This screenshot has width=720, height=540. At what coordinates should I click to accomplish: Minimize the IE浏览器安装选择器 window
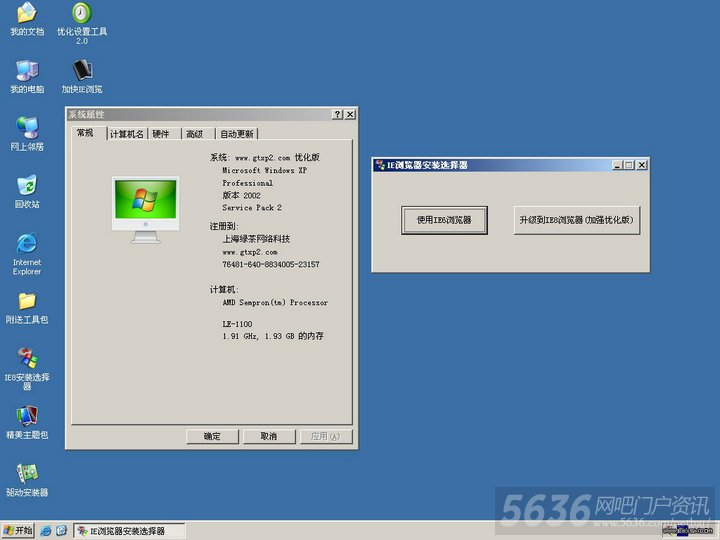click(x=618, y=165)
